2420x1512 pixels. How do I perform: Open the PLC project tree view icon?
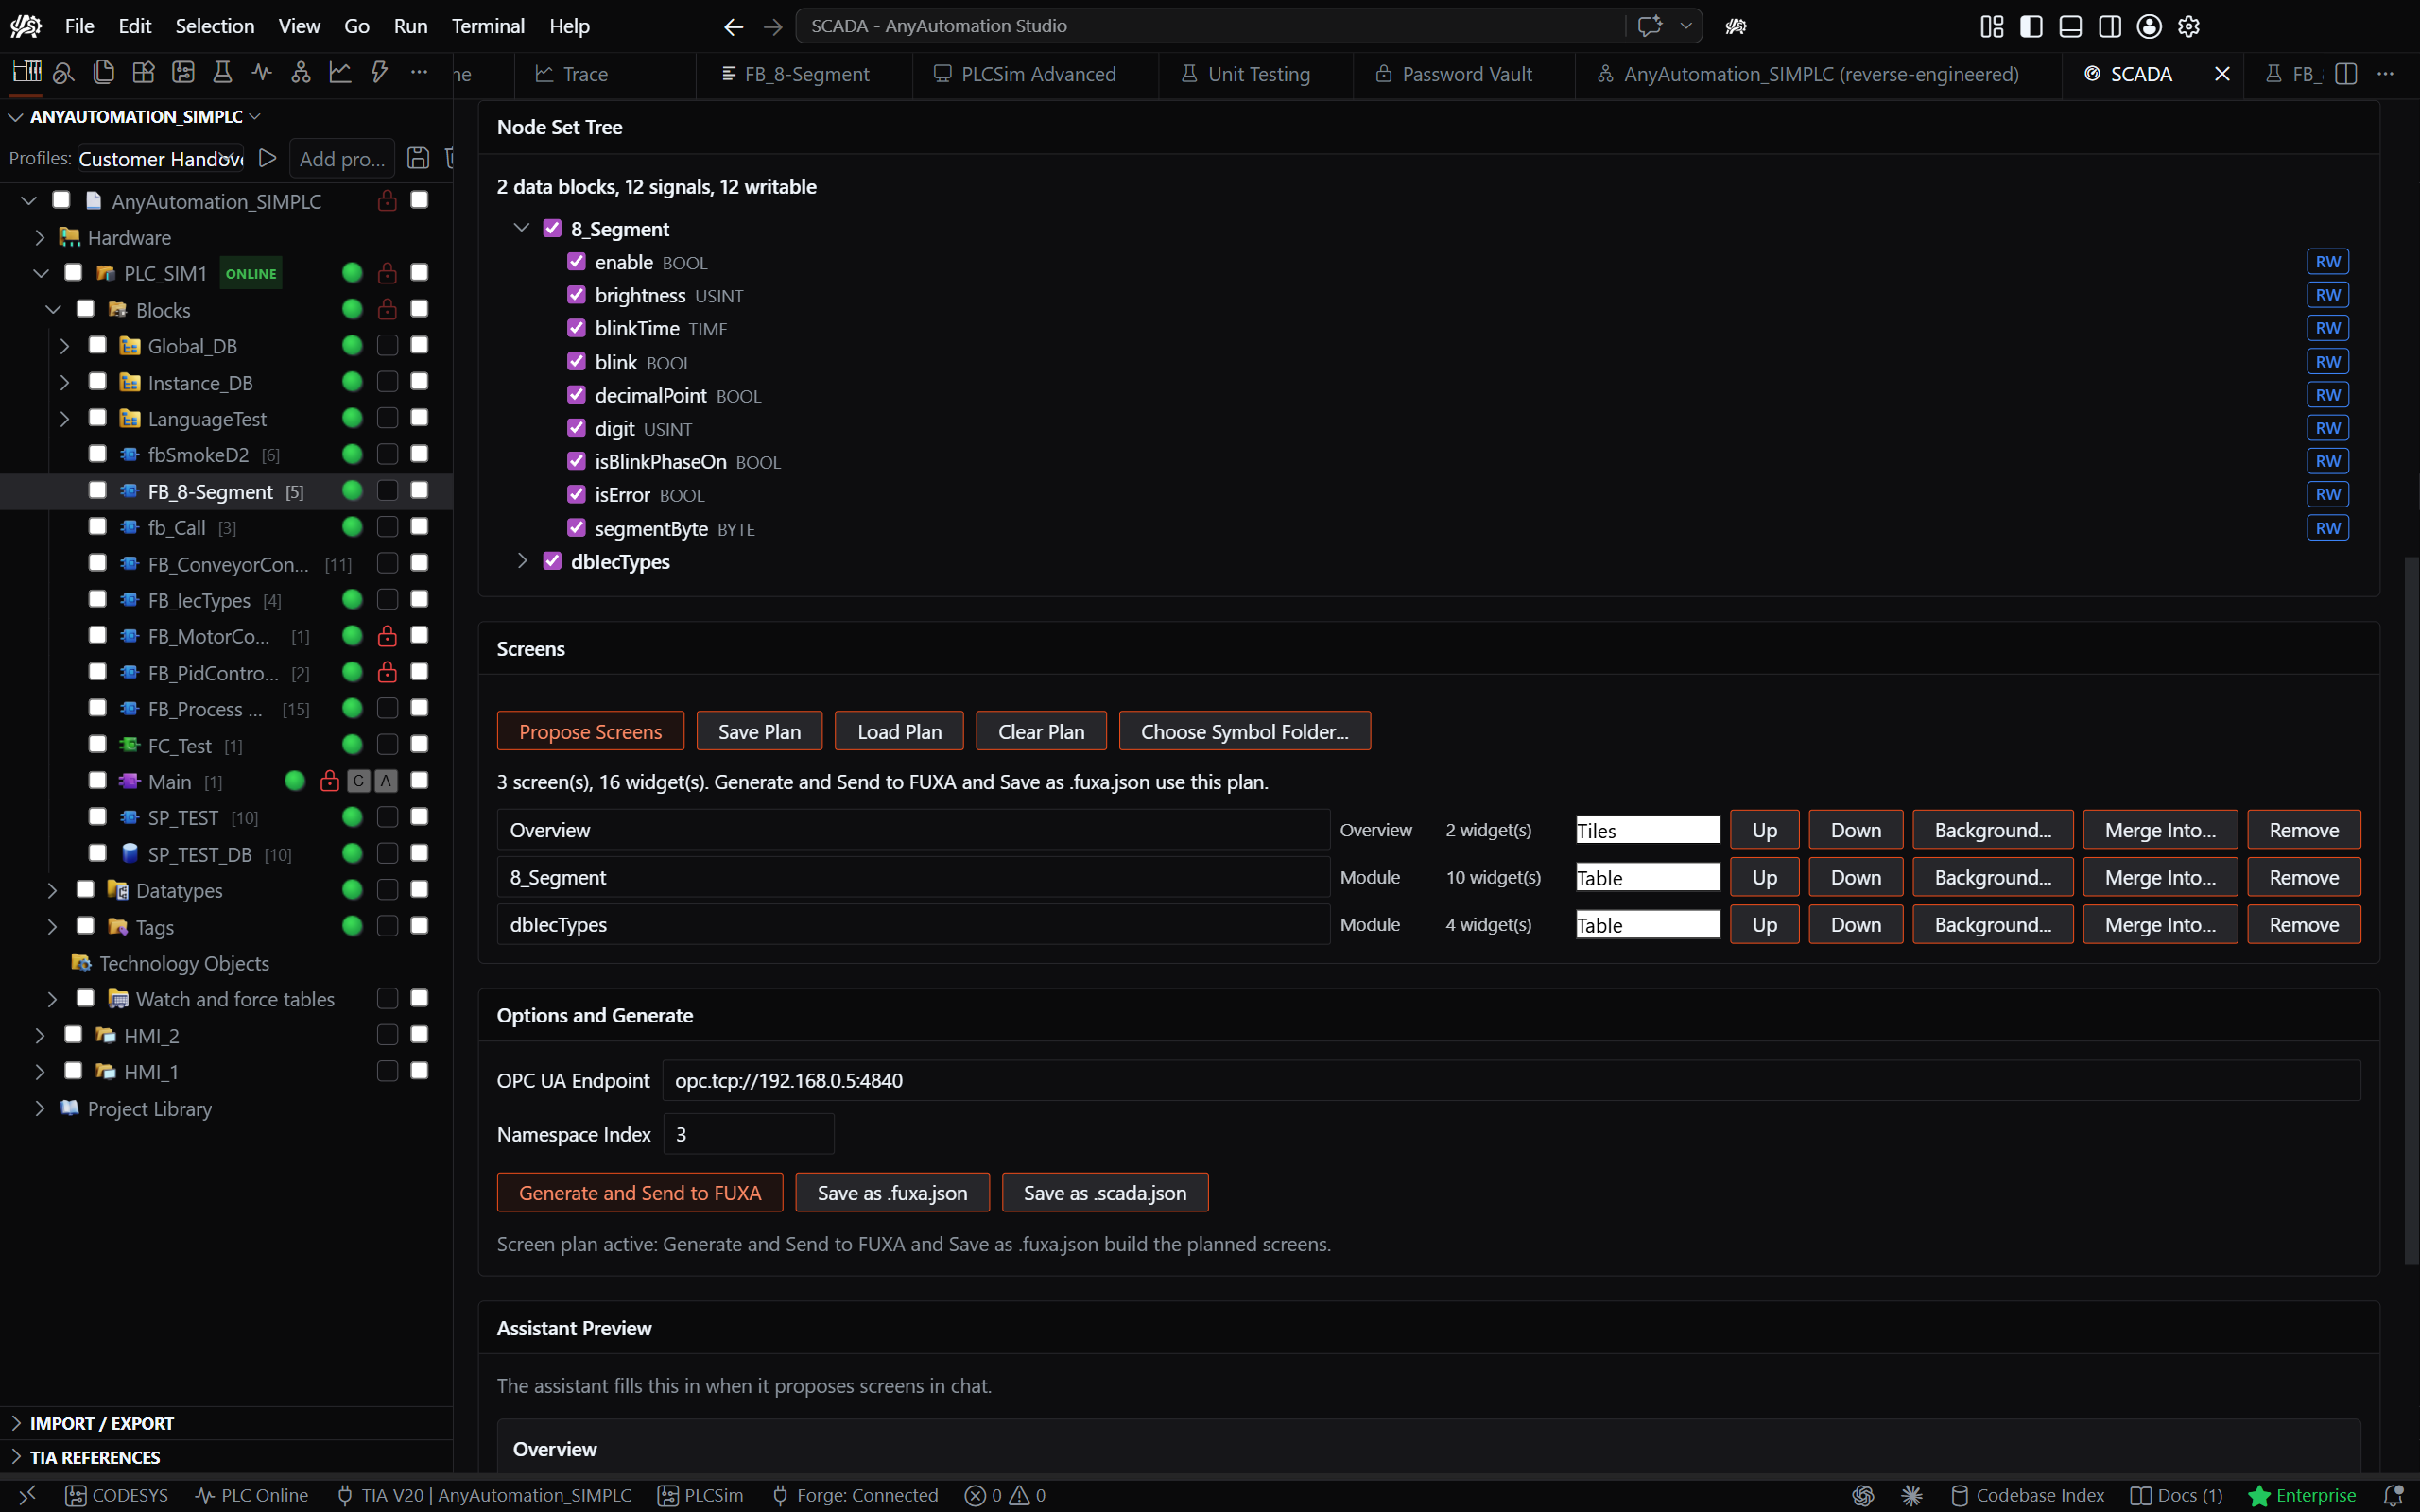coord(26,72)
